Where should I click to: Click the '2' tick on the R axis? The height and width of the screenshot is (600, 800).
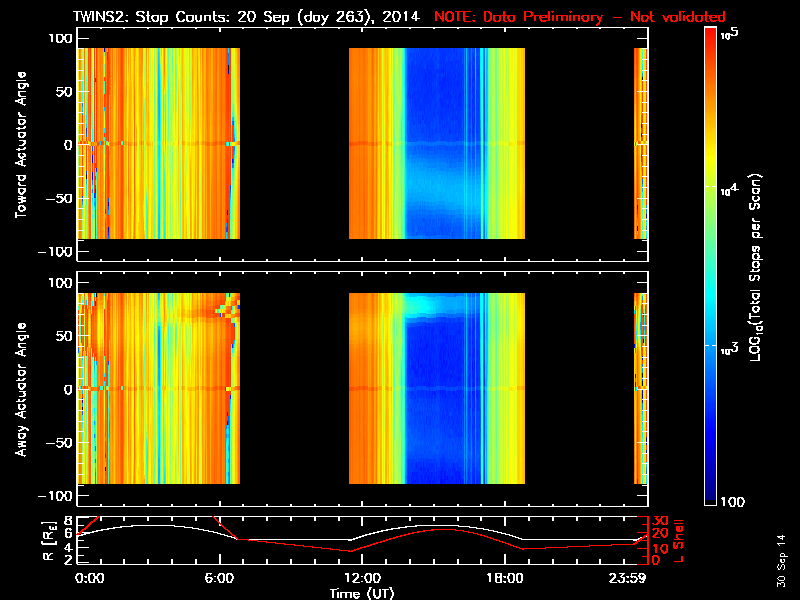(68, 560)
